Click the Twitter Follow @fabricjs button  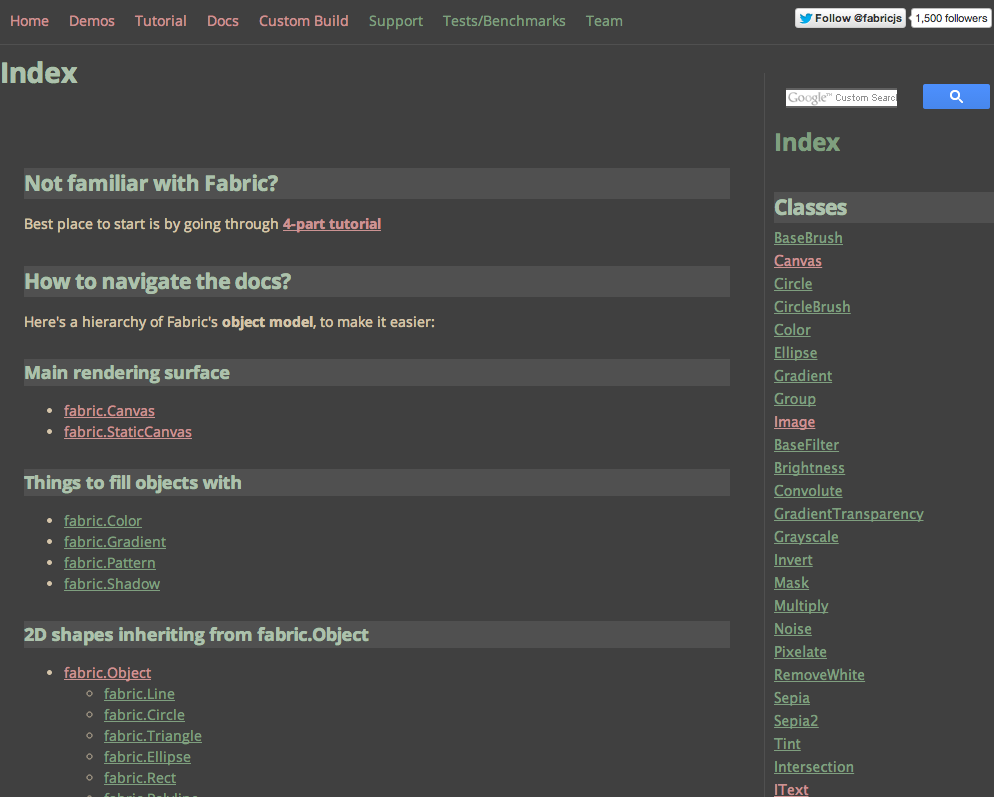[850, 18]
